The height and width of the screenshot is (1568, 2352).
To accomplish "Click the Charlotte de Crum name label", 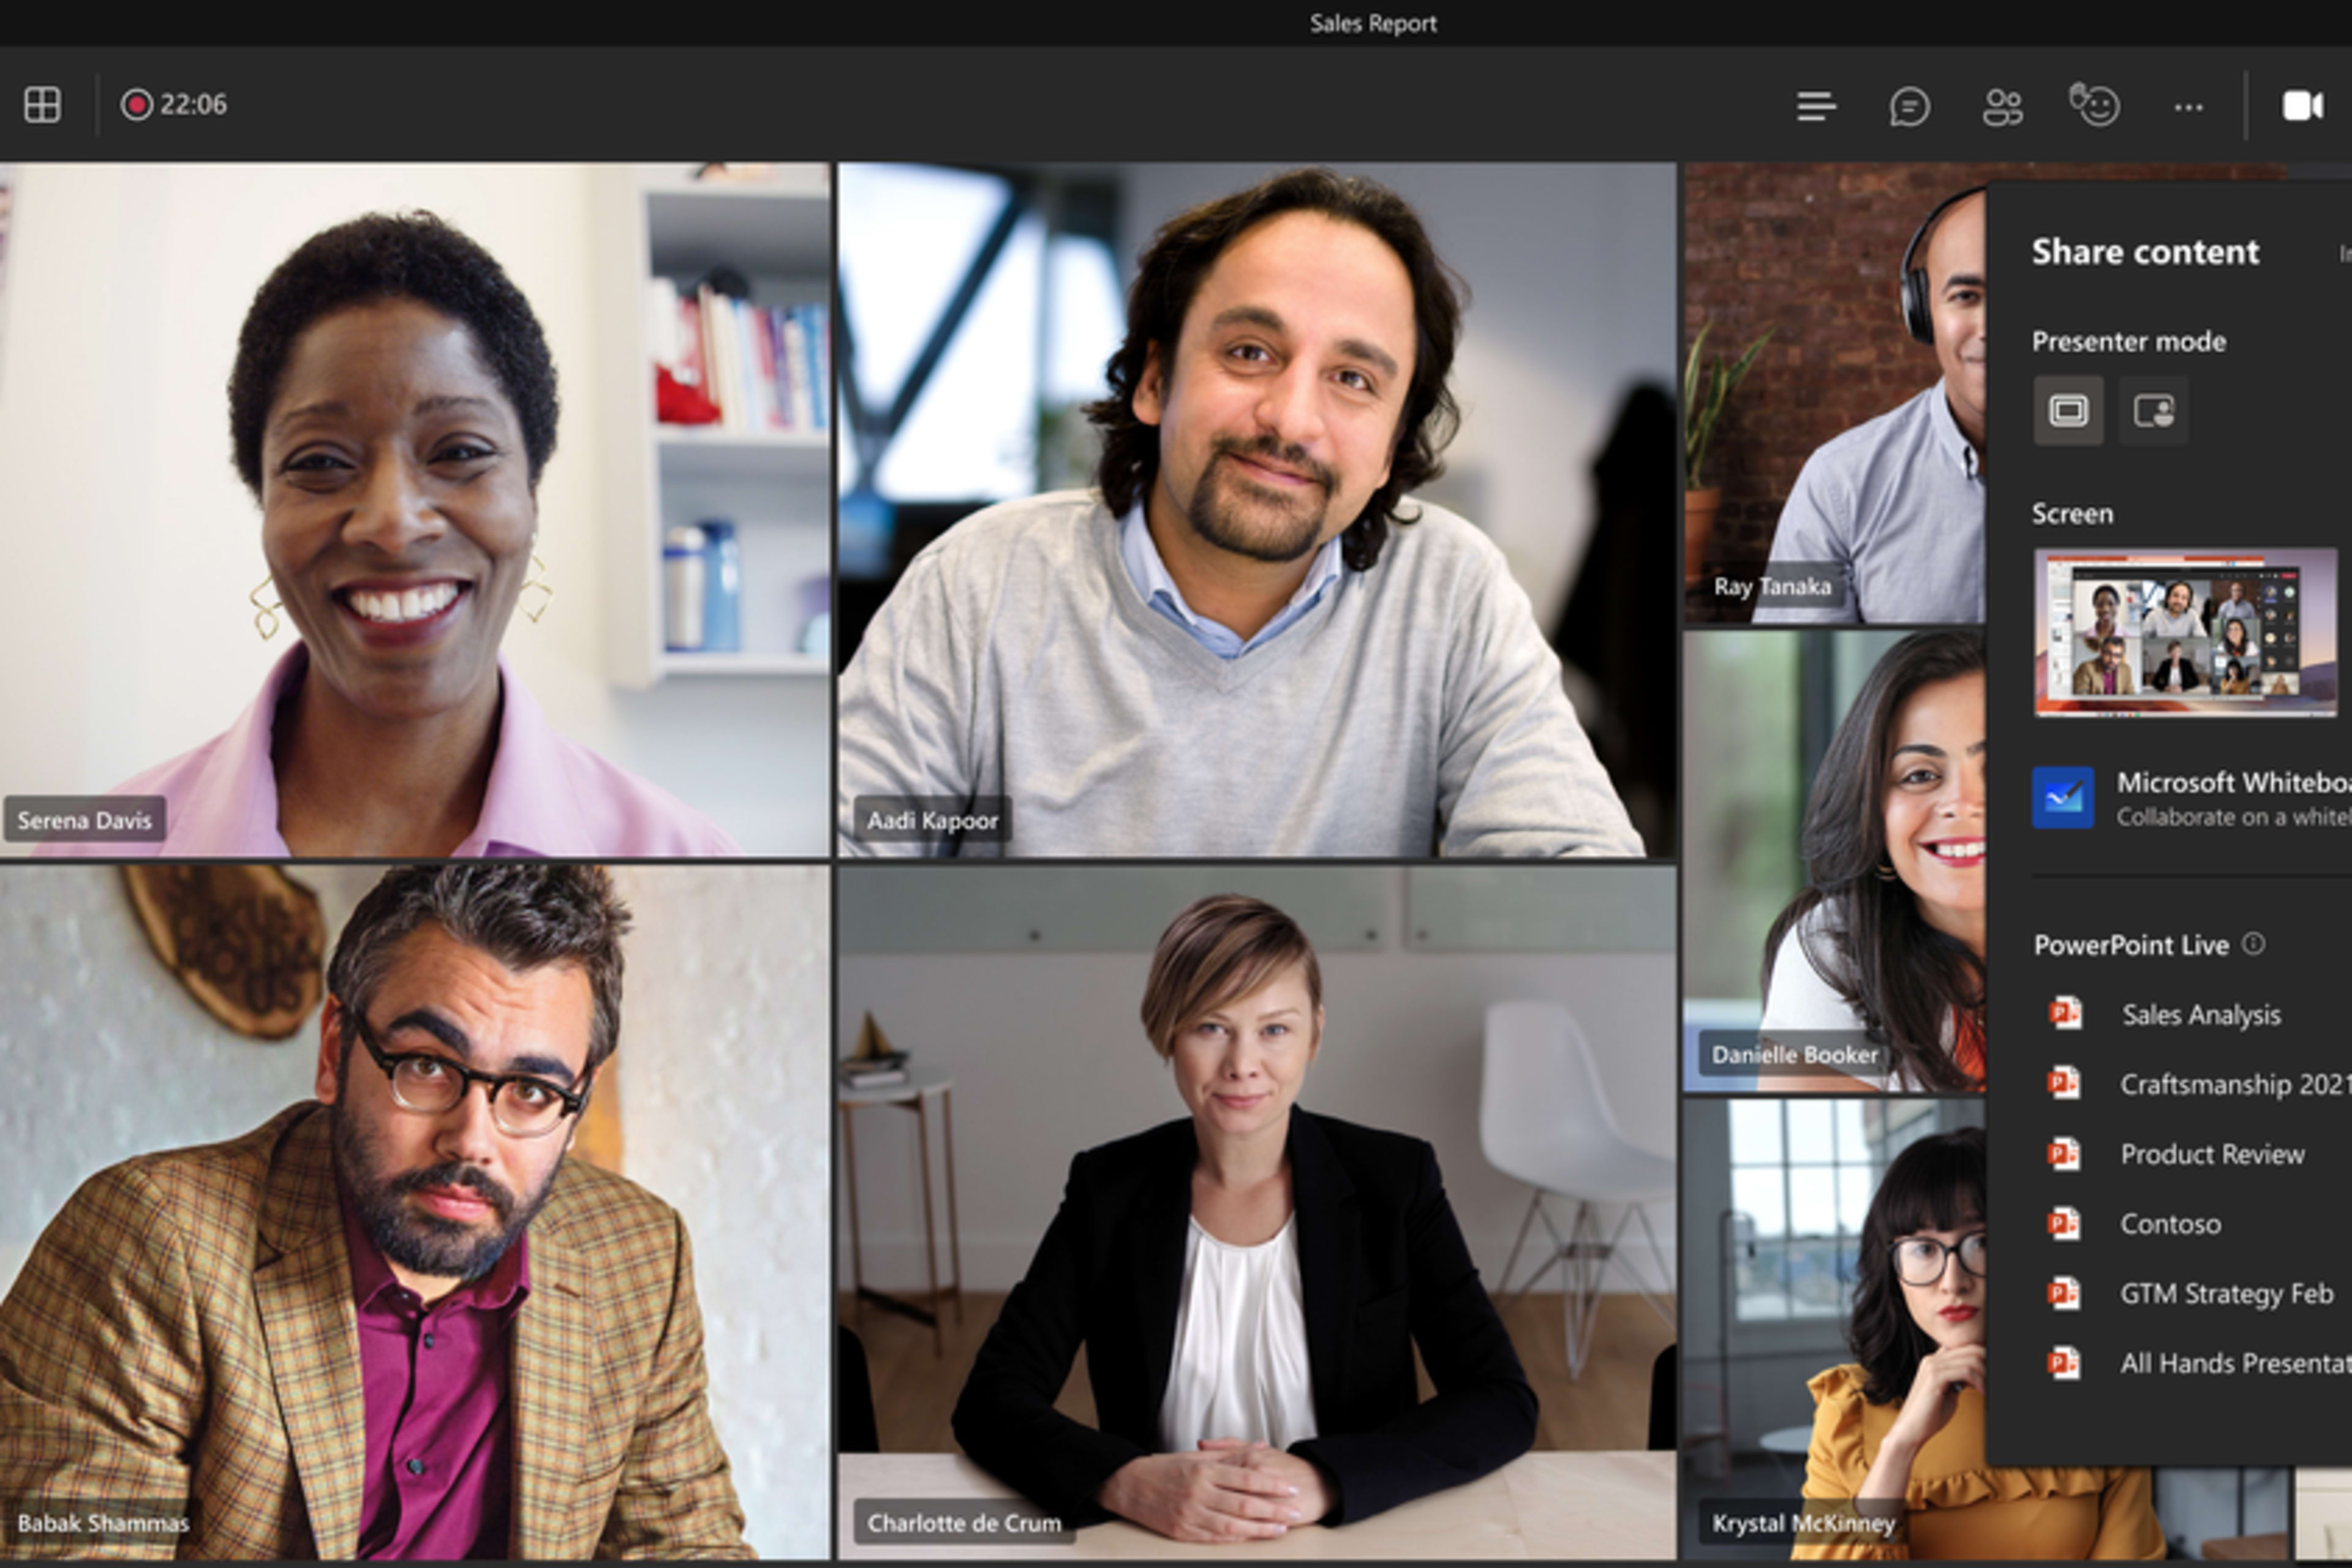I will pyautogui.click(x=964, y=1523).
